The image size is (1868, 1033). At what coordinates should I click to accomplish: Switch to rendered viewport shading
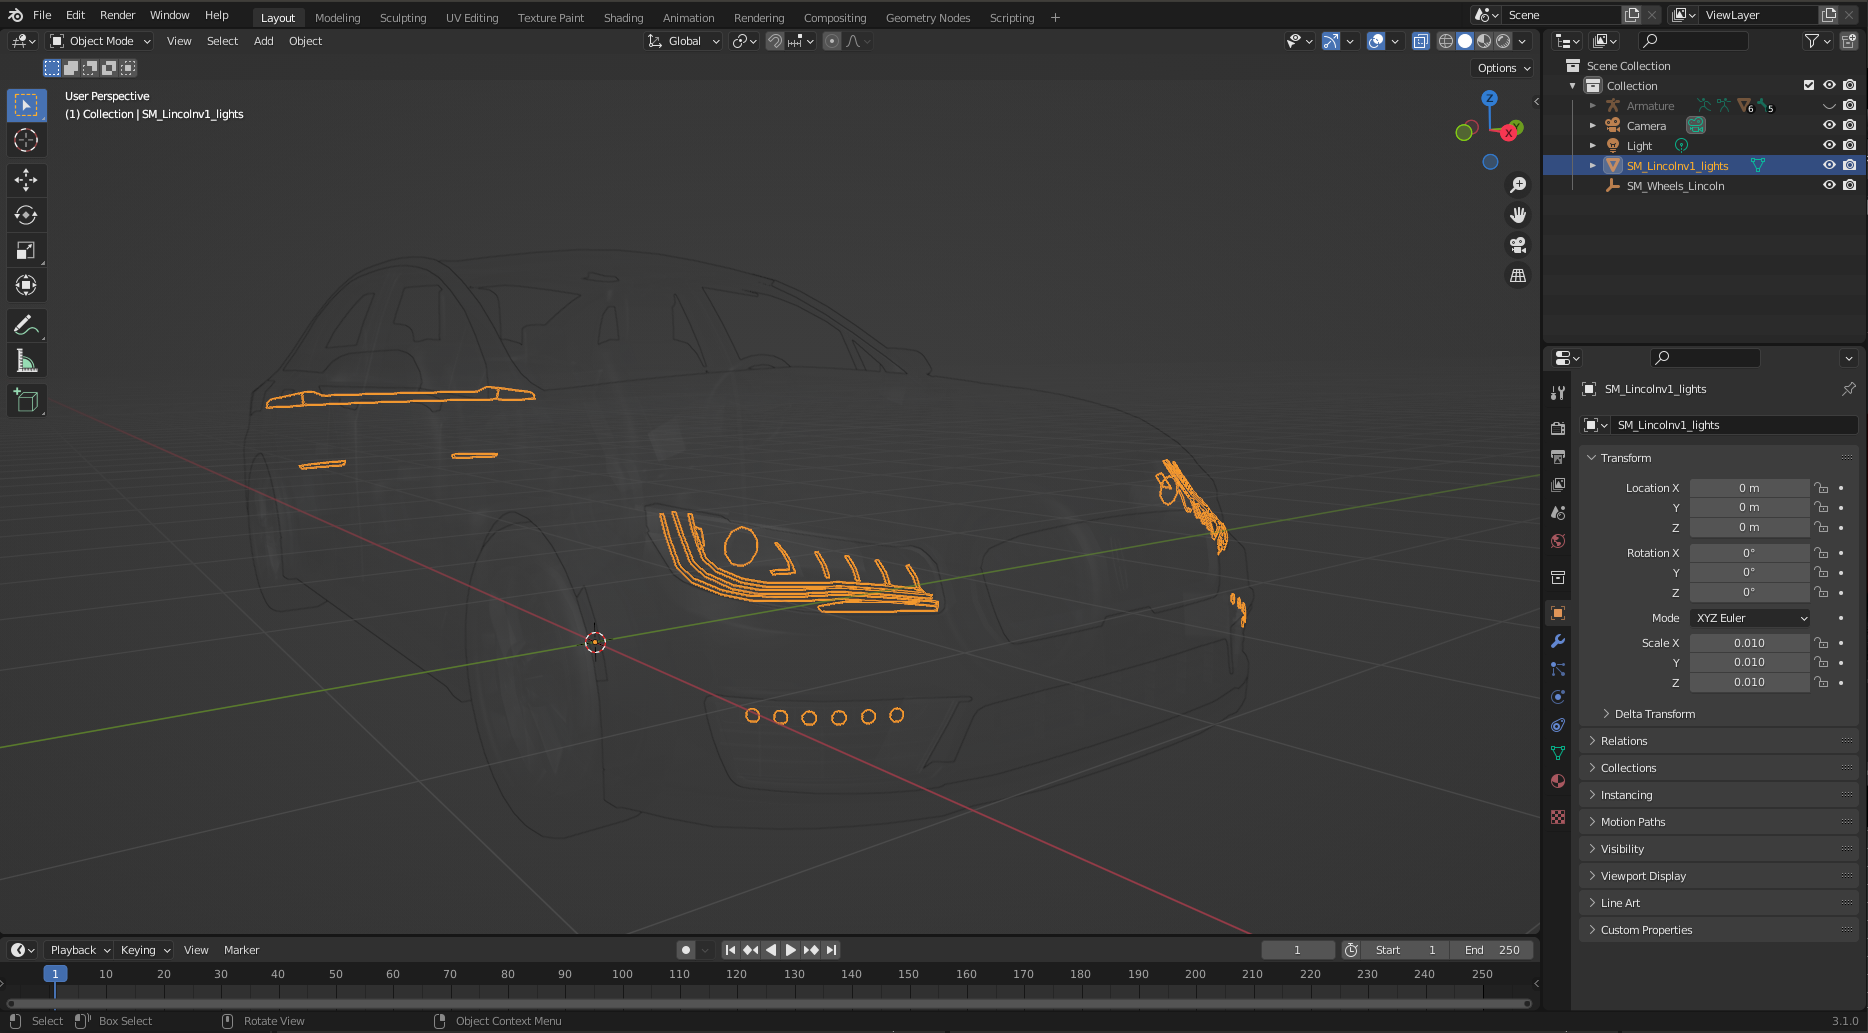(1503, 41)
